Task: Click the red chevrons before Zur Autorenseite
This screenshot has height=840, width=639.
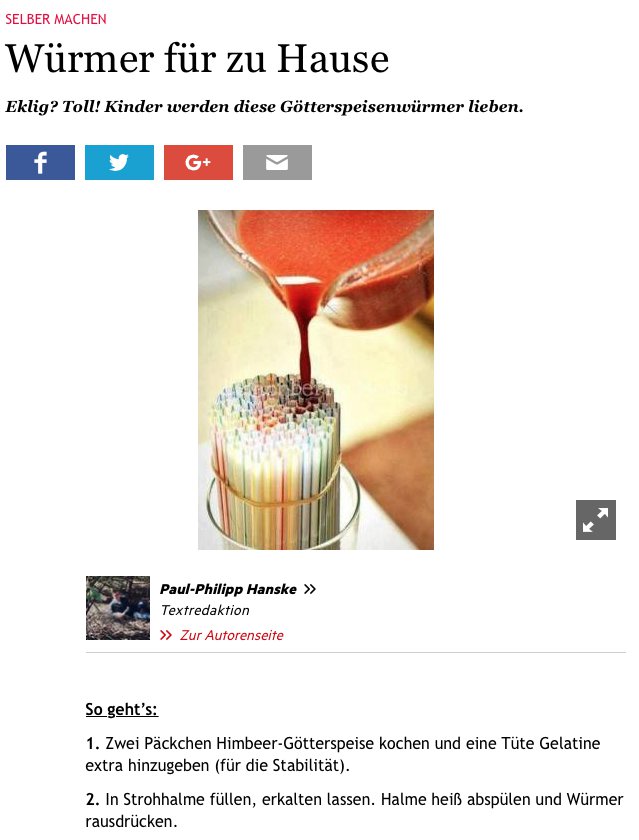Action: [x=166, y=635]
